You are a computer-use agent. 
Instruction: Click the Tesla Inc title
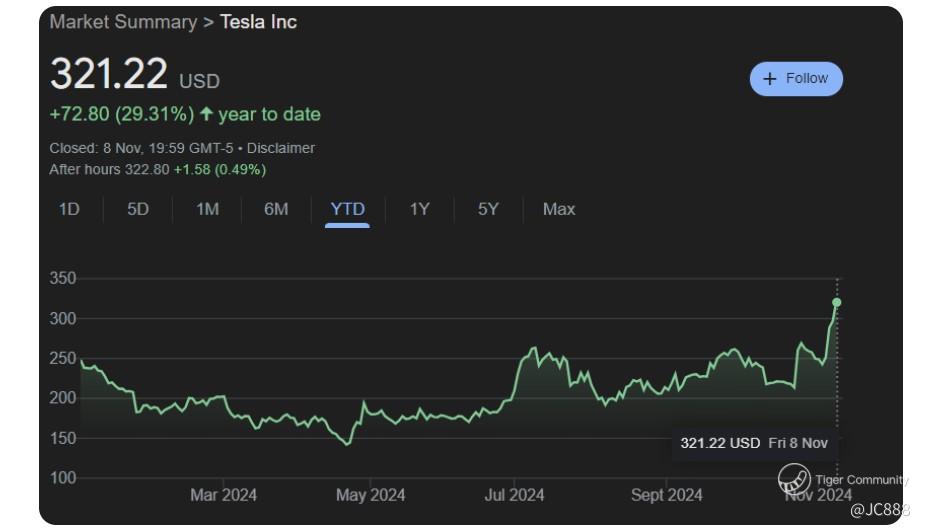click(258, 22)
